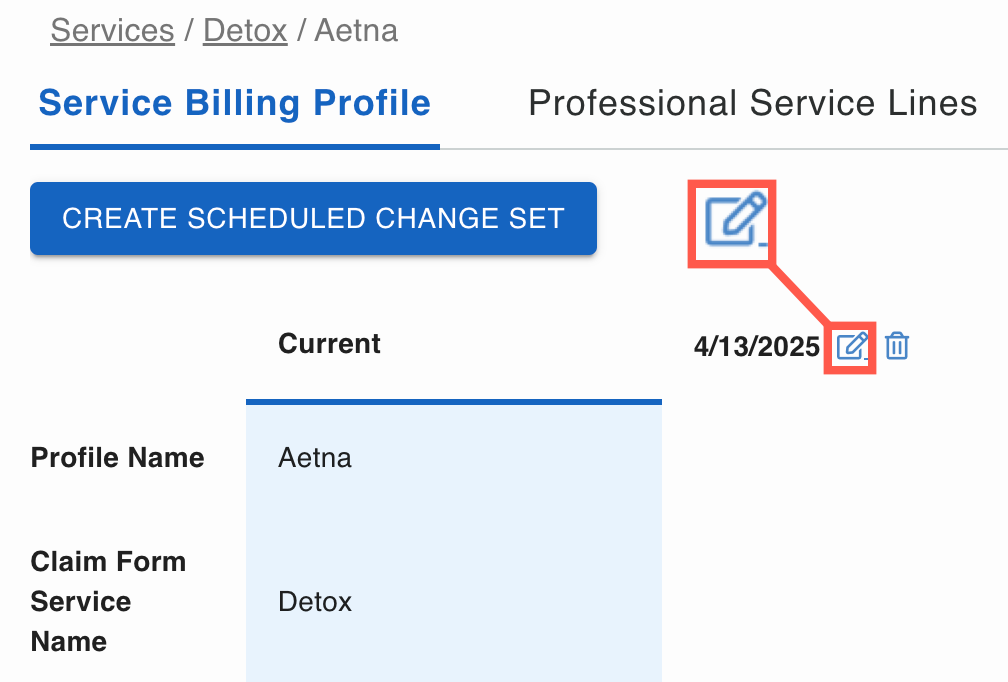Click the Aetna breadcrumb item
The height and width of the screenshot is (682, 1008).
click(356, 31)
